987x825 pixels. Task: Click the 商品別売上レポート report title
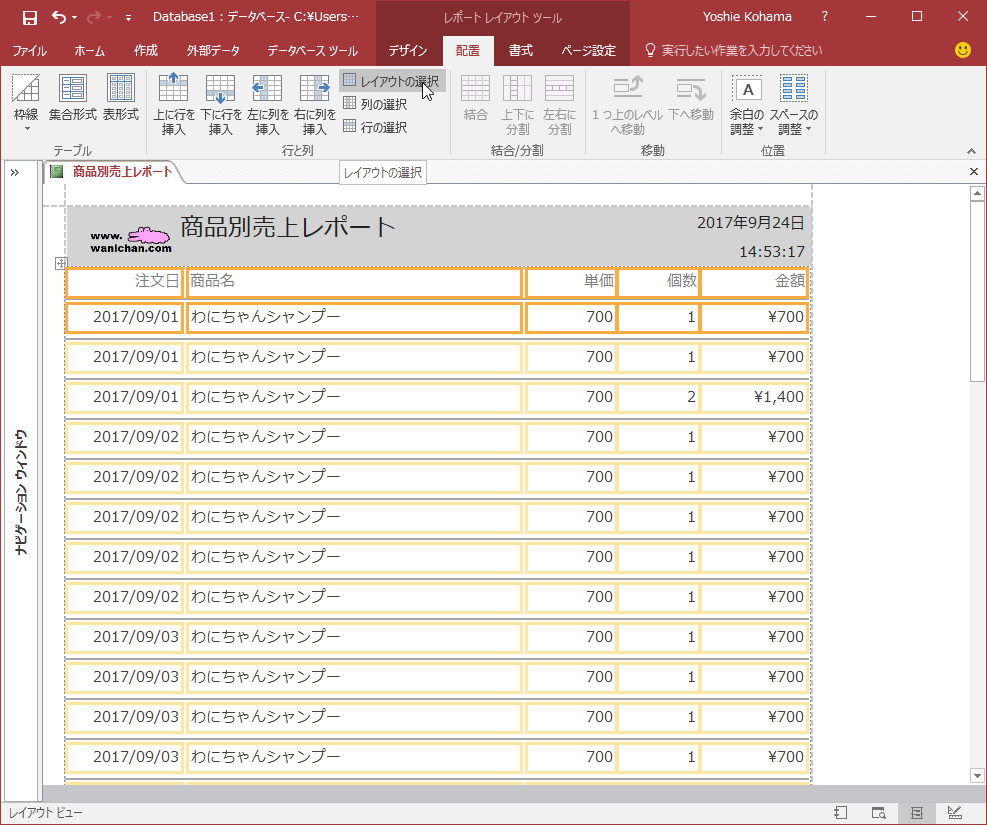click(x=288, y=227)
